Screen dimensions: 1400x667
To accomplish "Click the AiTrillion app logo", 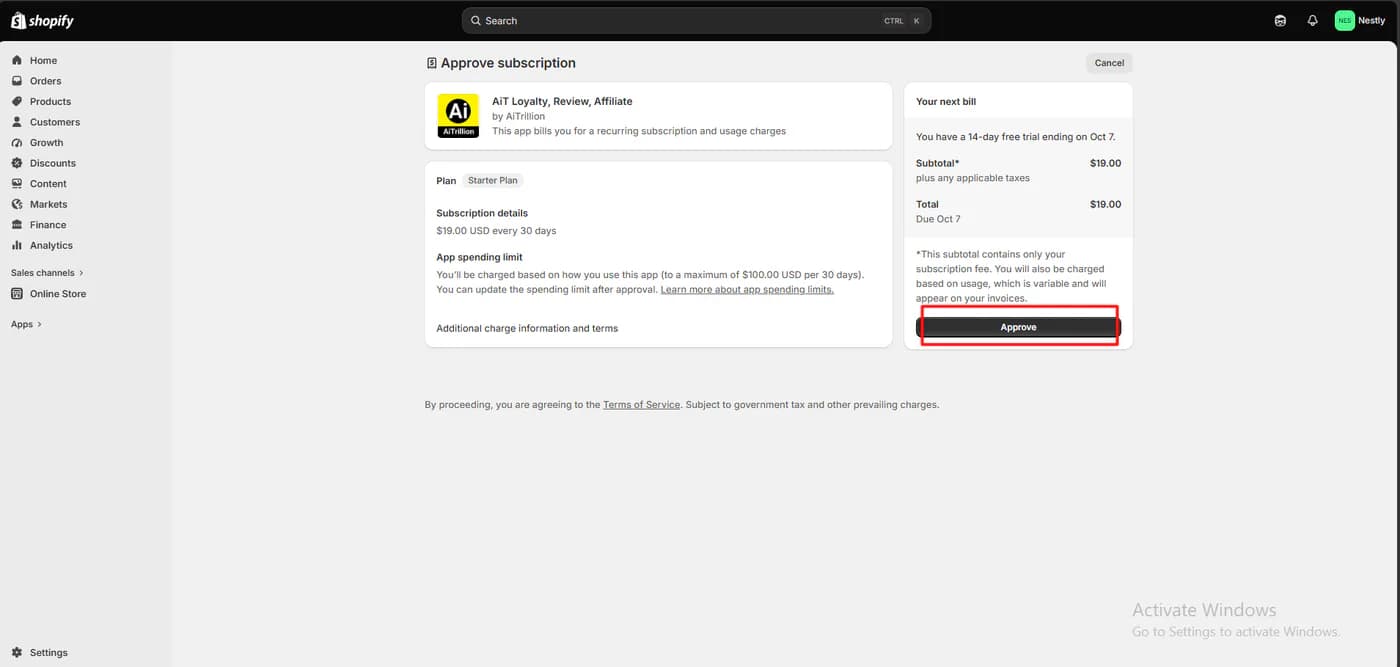I will [x=458, y=116].
